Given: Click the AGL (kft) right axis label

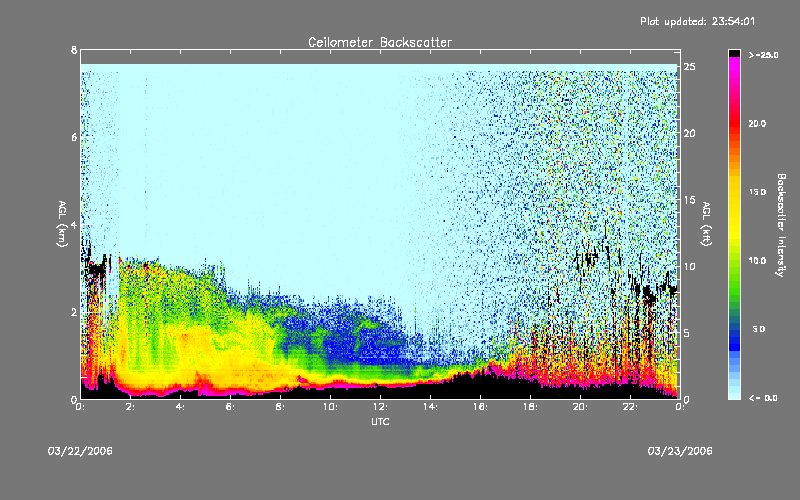Looking at the screenshot, I should (x=705, y=224).
